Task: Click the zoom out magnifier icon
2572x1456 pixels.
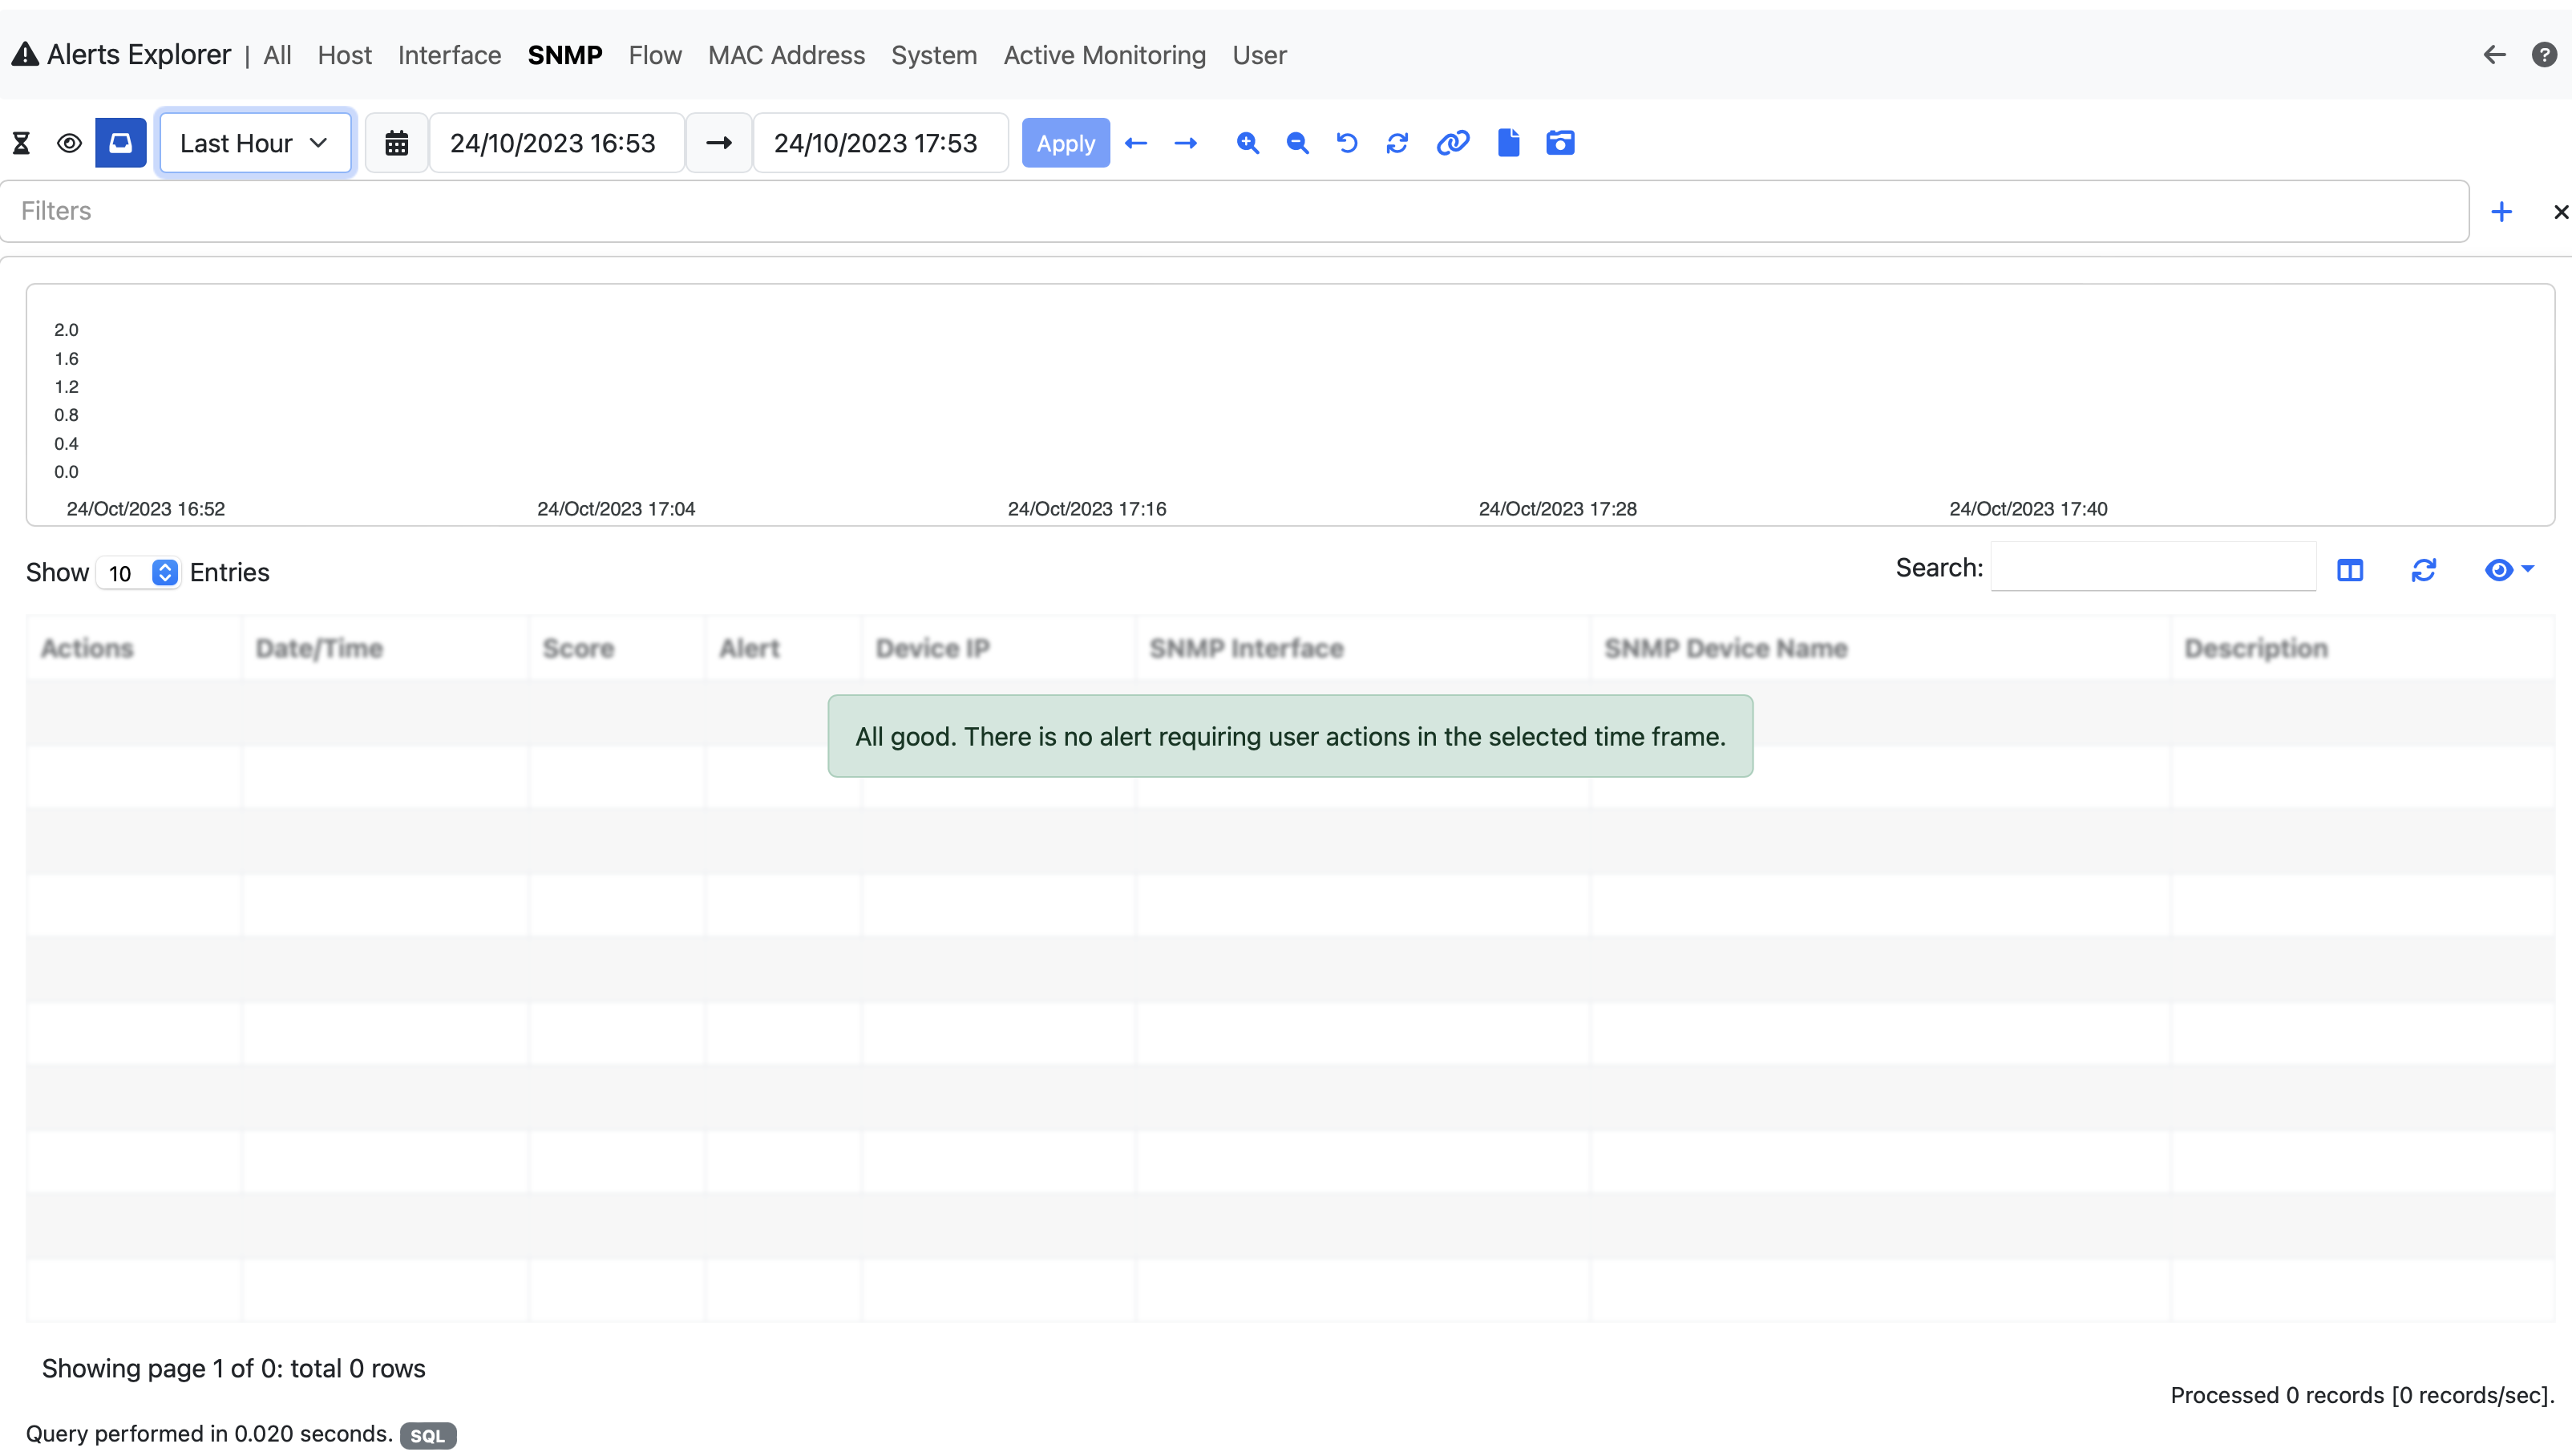Action: (x=1297, y=143)
